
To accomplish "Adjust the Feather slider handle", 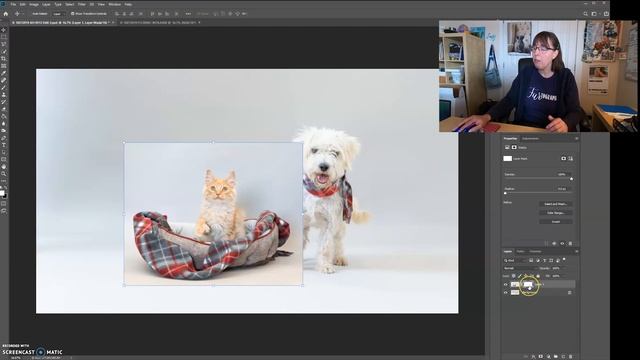I will (x=505, y=193).
